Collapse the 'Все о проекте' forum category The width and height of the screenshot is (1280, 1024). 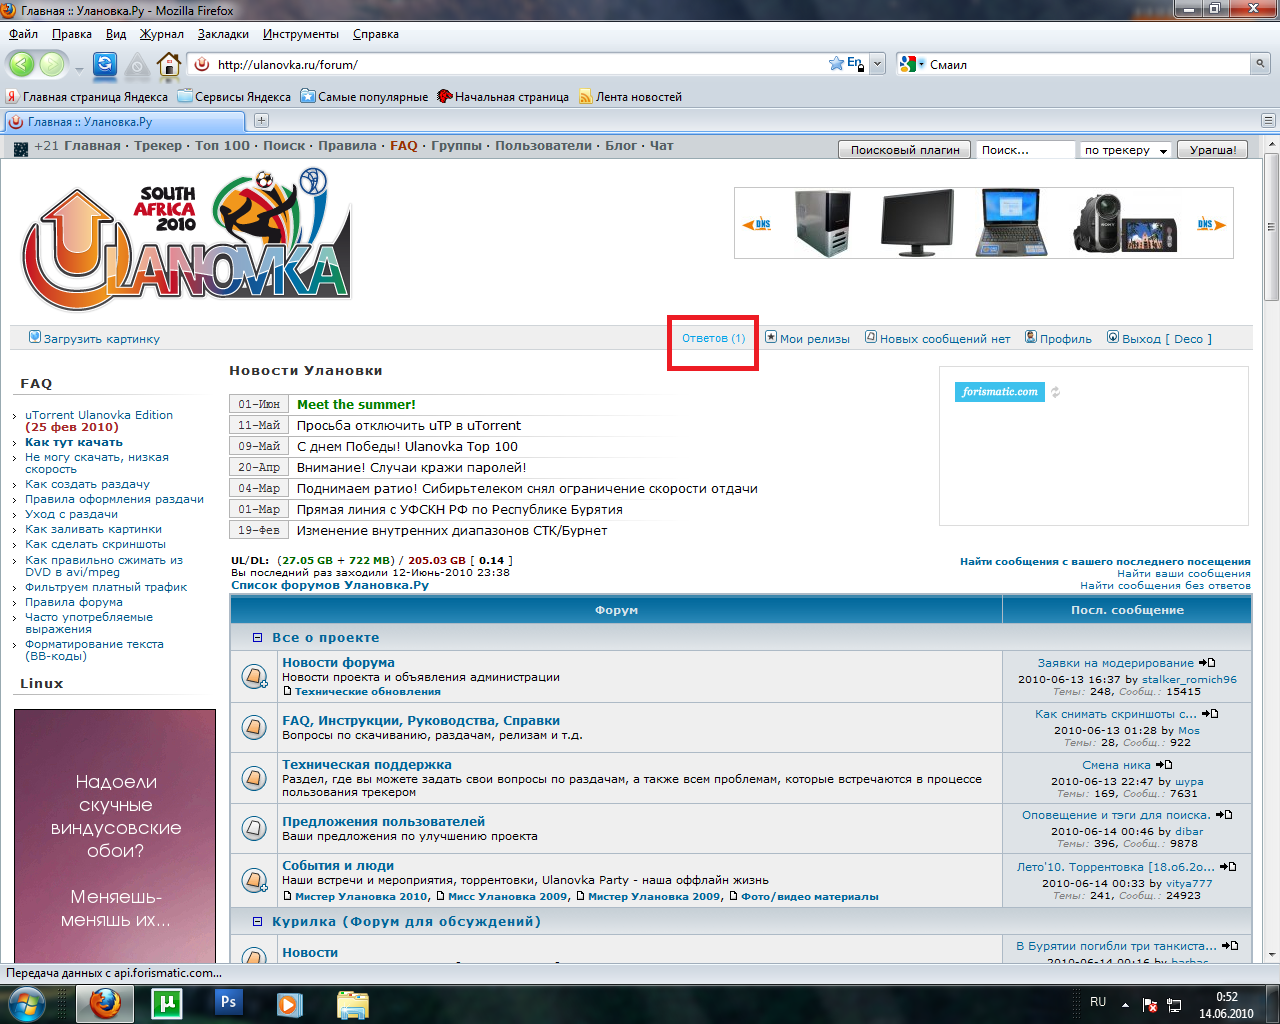tap(257, 638)
